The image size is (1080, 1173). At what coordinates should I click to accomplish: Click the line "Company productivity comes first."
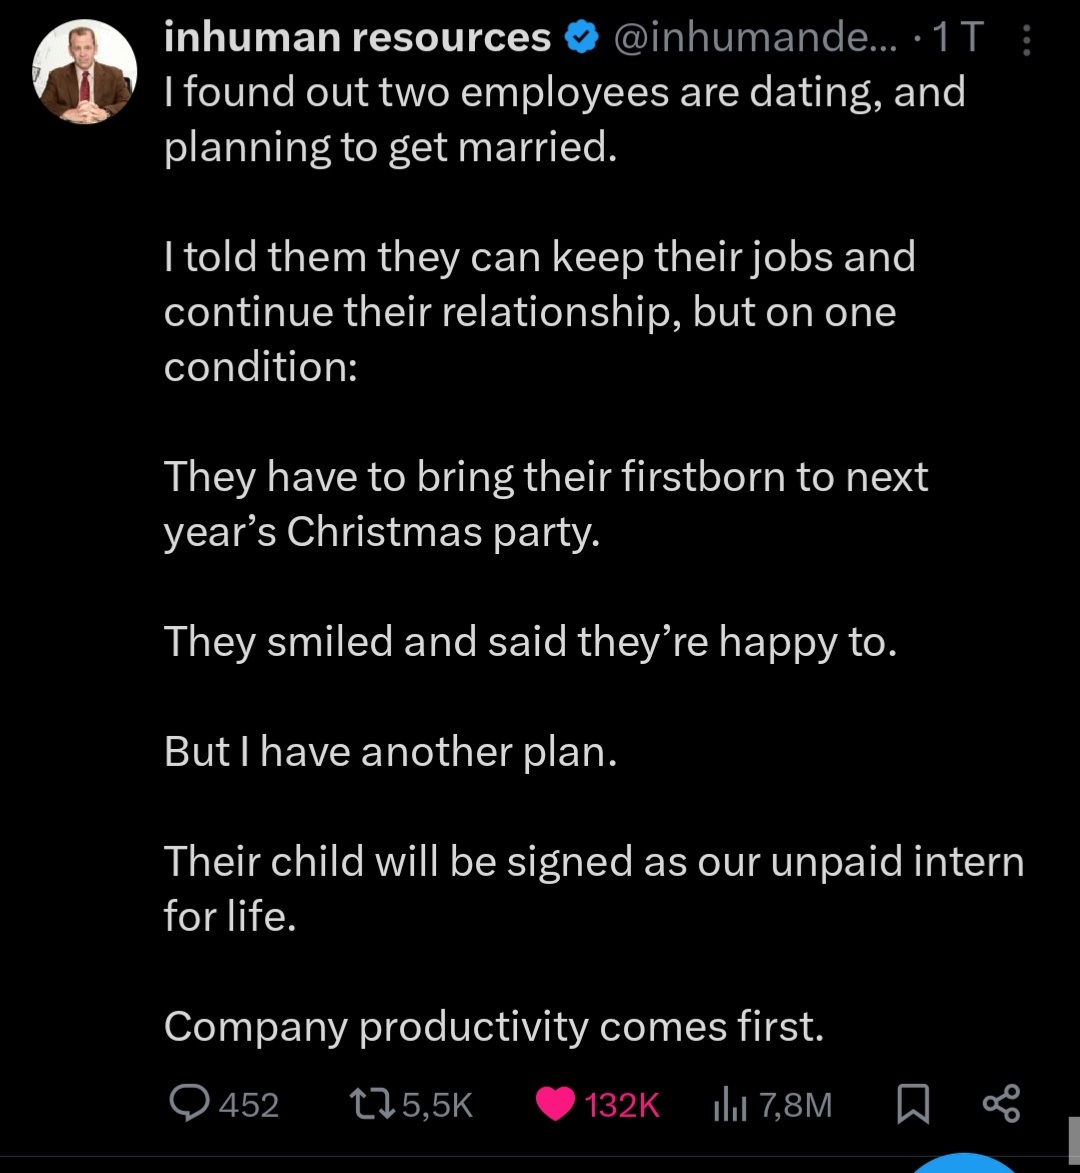[x=494, y=1026]
